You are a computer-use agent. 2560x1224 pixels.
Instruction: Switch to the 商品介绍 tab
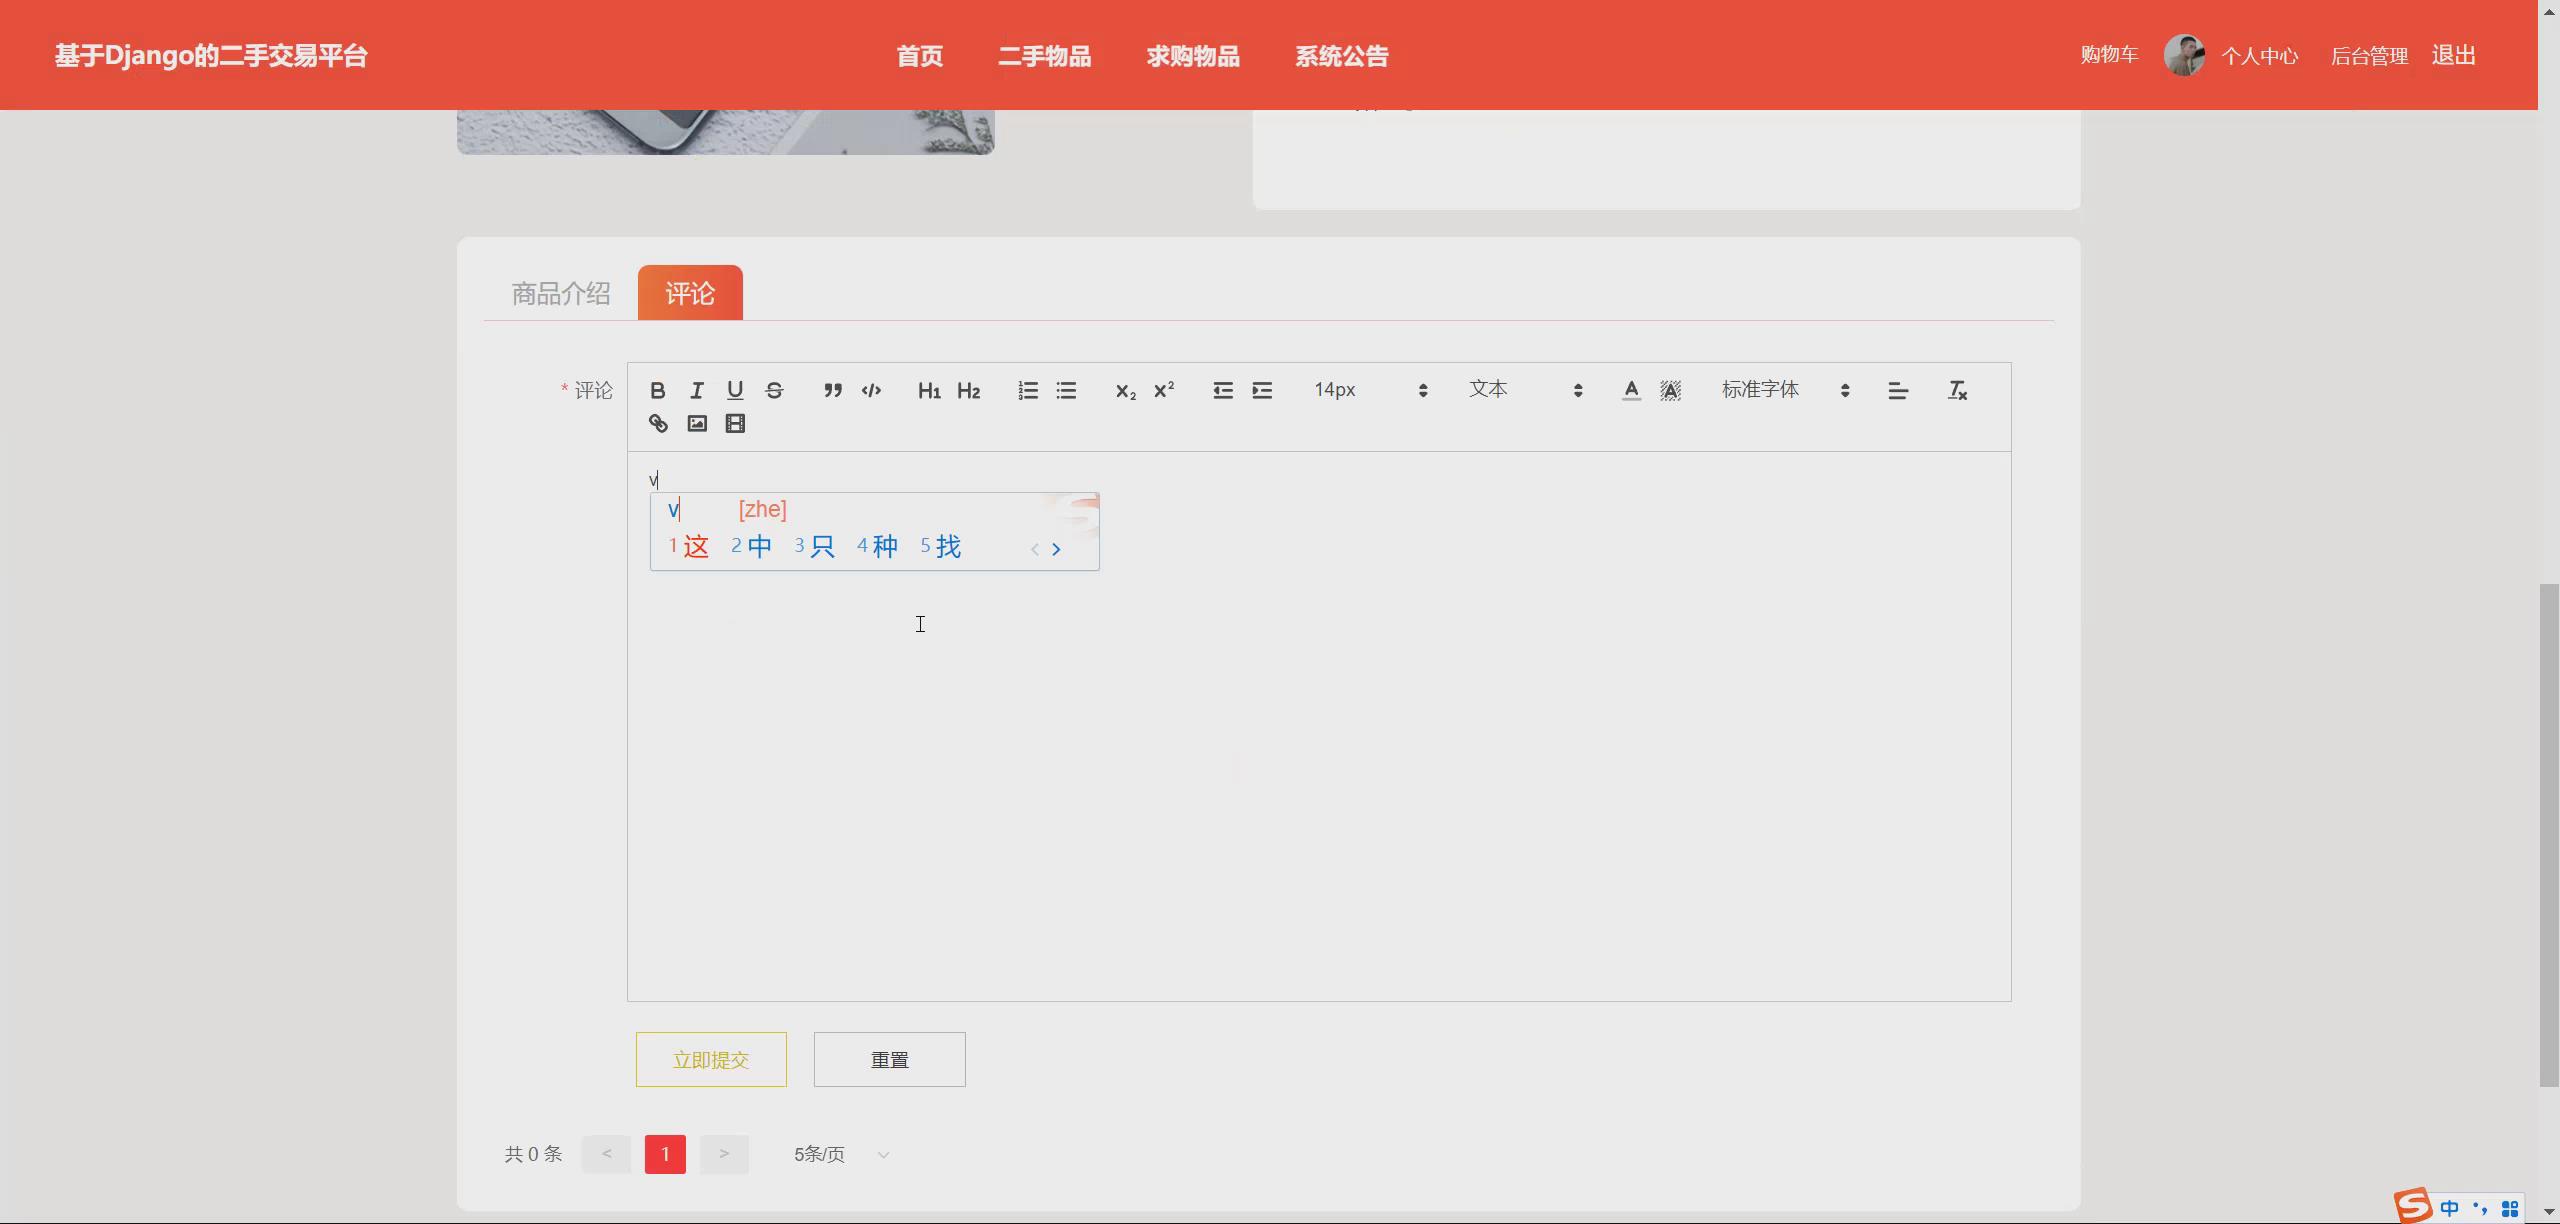coord(560,293)
